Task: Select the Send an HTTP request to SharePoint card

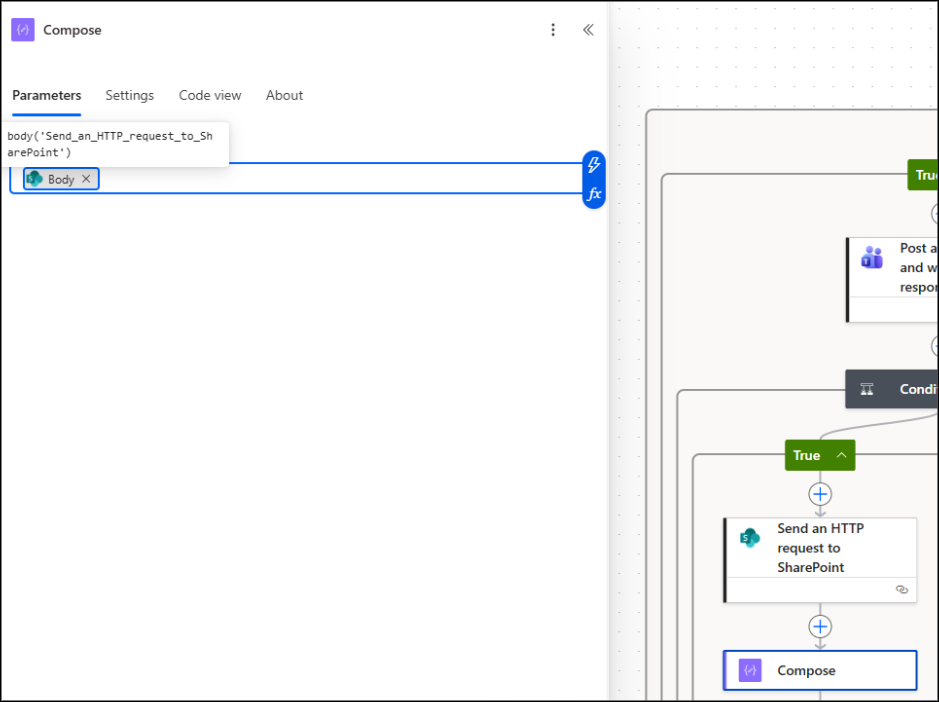Action: [x=820, y=548]
